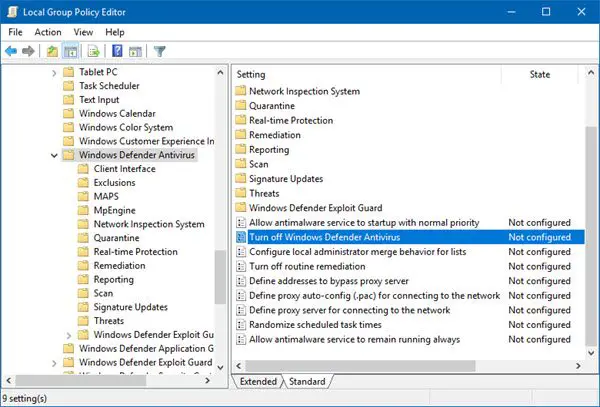Select MAPS folder in the tree
The height and width of the screenshot is (407, 600).
click(x=106, y=196)
